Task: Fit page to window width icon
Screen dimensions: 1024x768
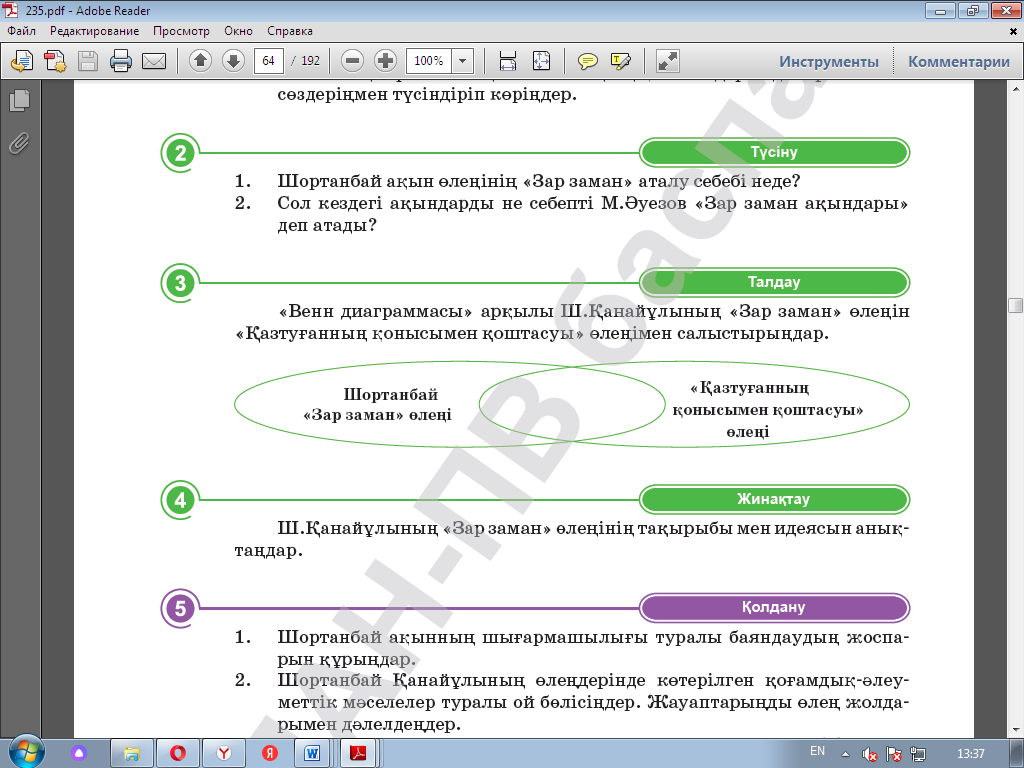Action: pyautogui.click(x=507, y=61)
